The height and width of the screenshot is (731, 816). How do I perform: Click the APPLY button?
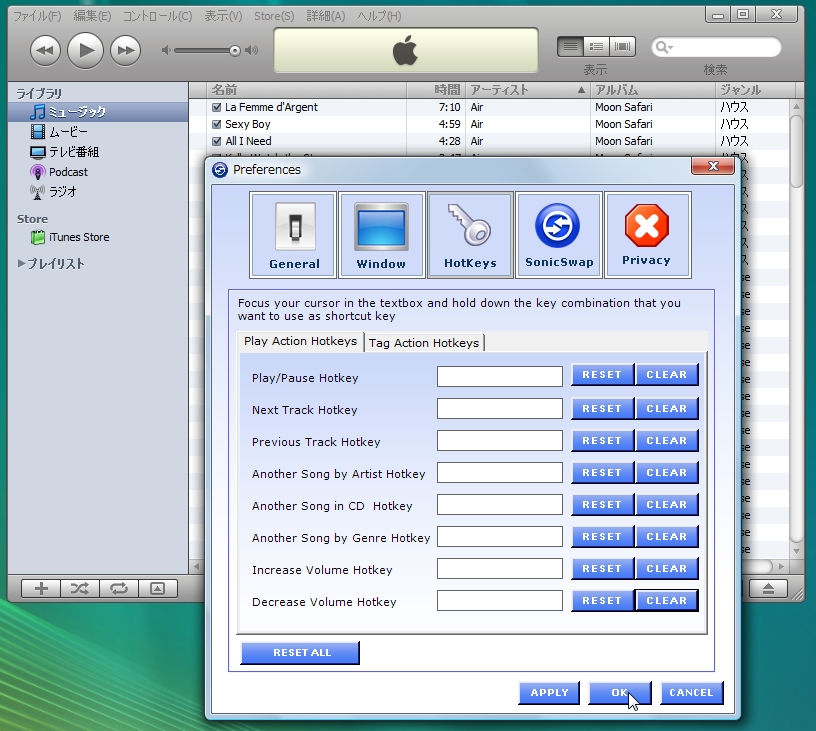coord(549,693)
